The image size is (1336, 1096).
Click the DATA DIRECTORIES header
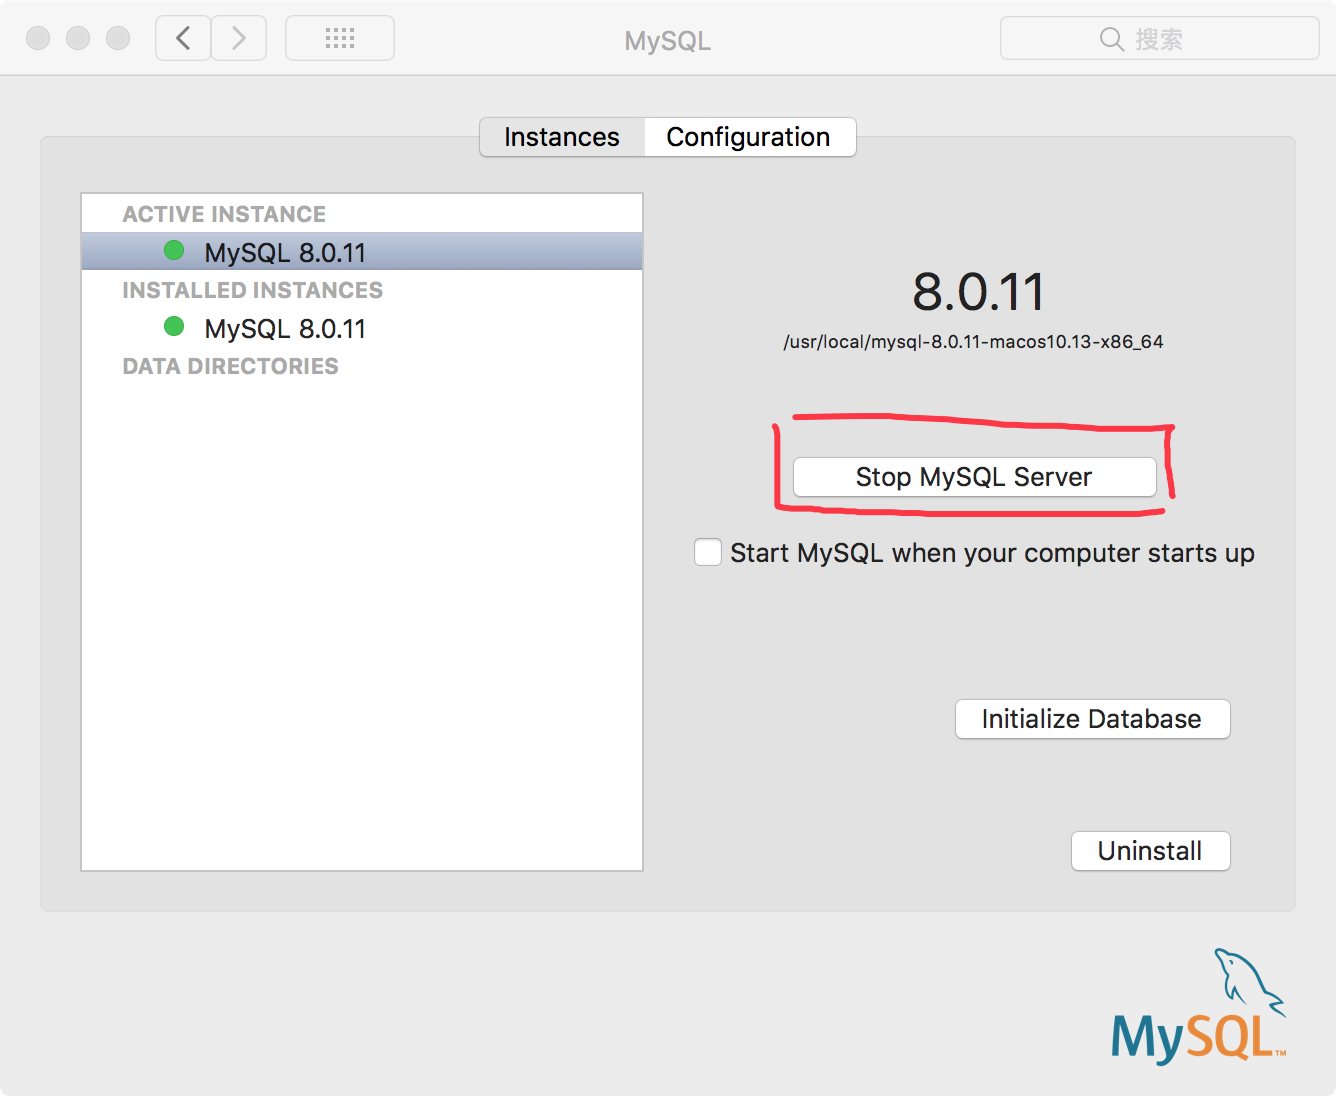[230, 366]
